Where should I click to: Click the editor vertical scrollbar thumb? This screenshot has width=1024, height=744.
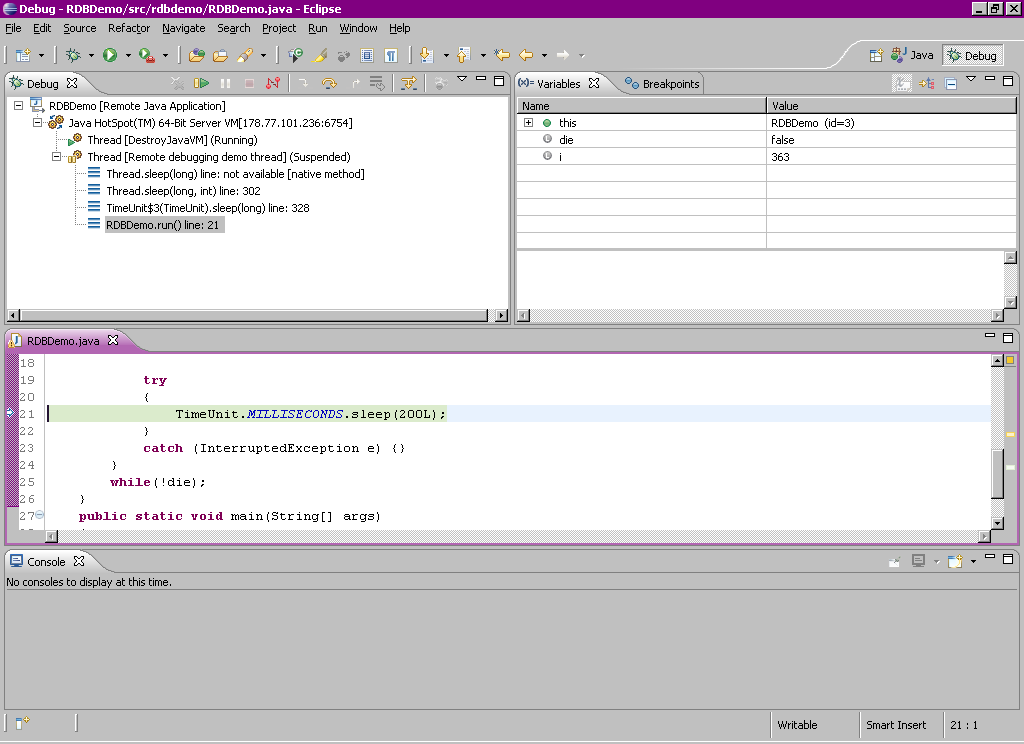pyautogui.click(x=997, y=473)
